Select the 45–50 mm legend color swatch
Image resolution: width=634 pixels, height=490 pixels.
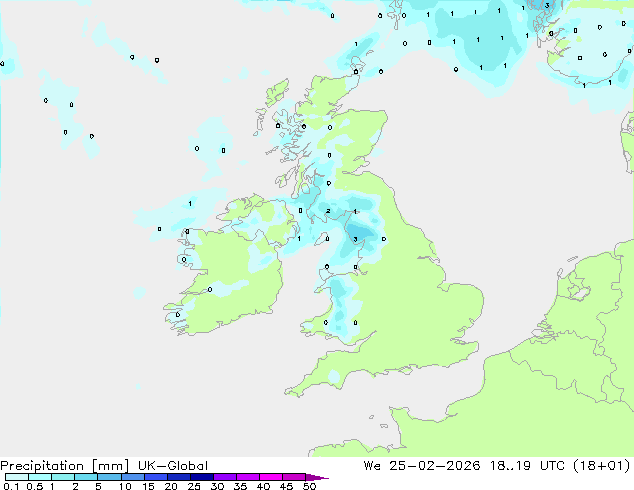(294, 477)
